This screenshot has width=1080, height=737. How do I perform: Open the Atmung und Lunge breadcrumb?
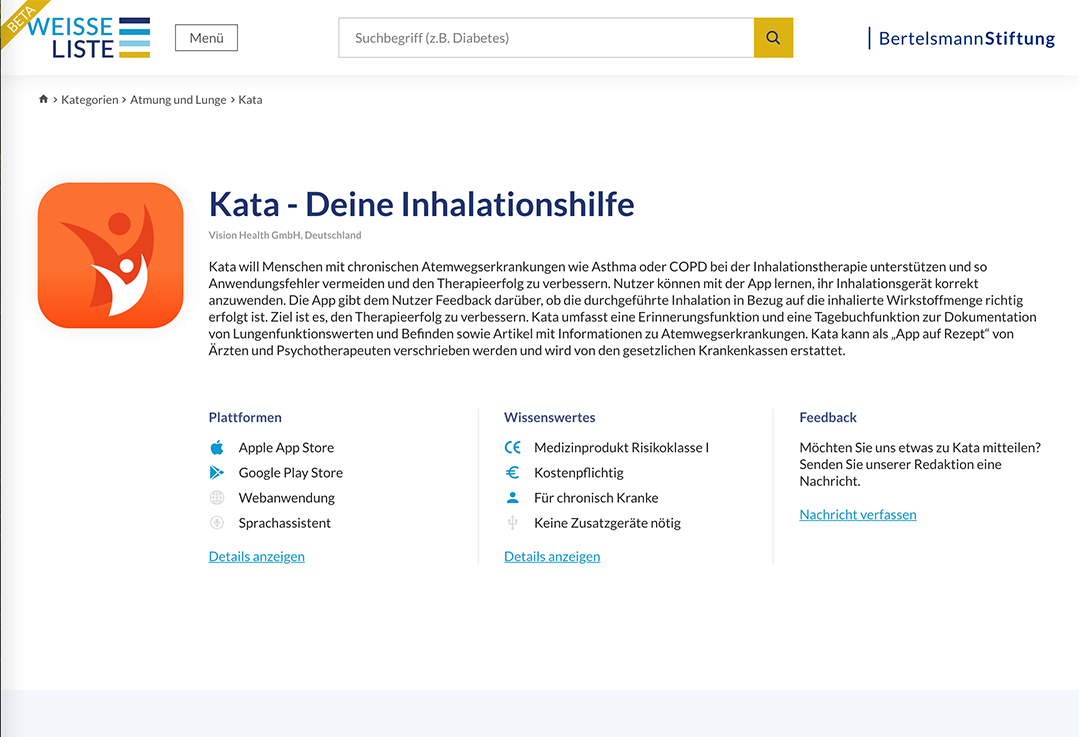point(178,100)
